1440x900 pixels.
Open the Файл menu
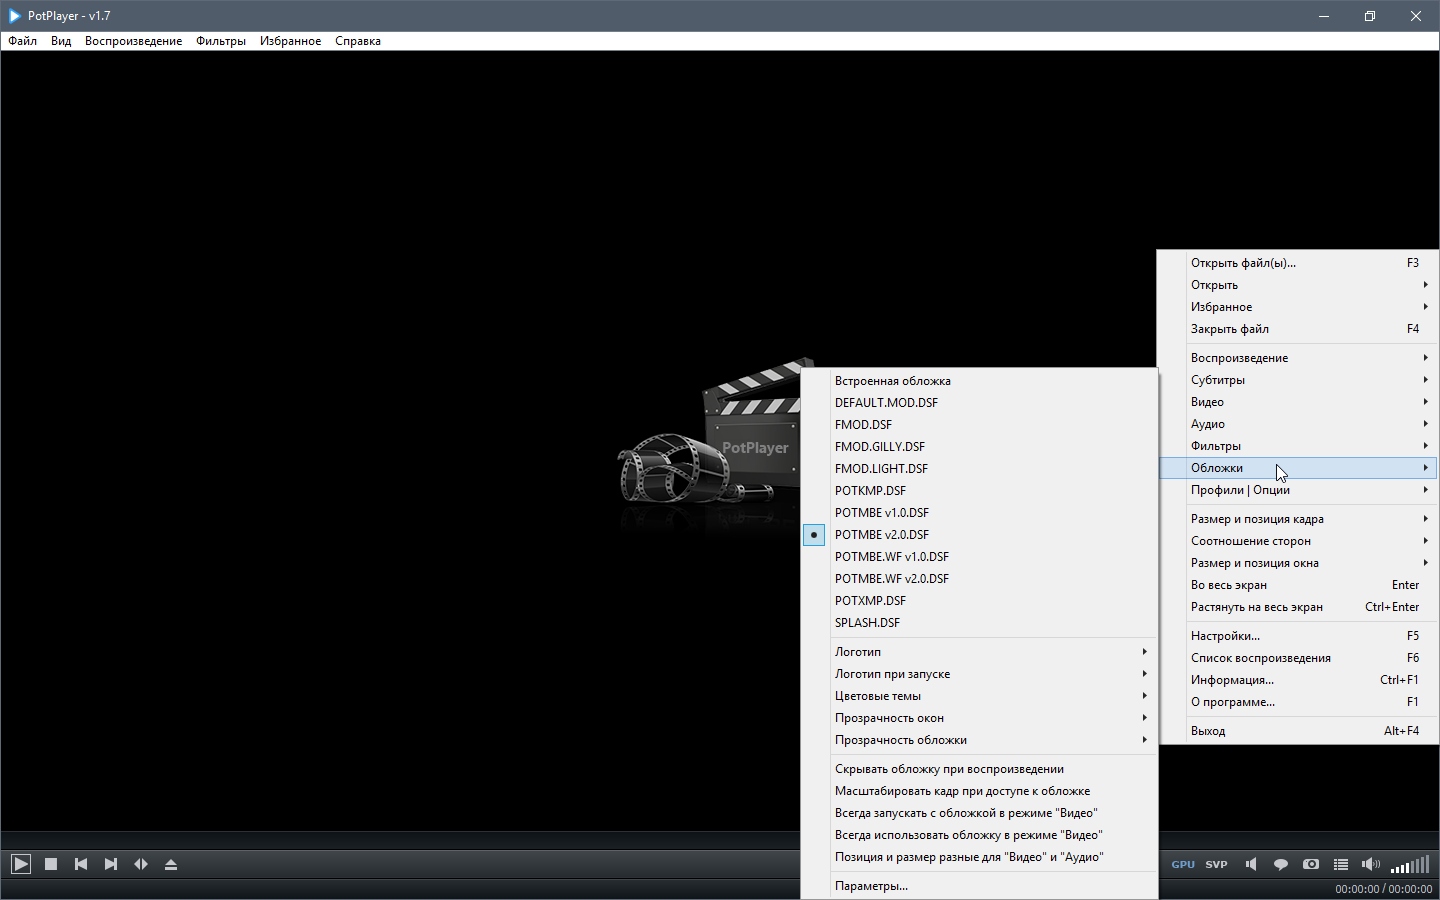[x=22, y=41]
